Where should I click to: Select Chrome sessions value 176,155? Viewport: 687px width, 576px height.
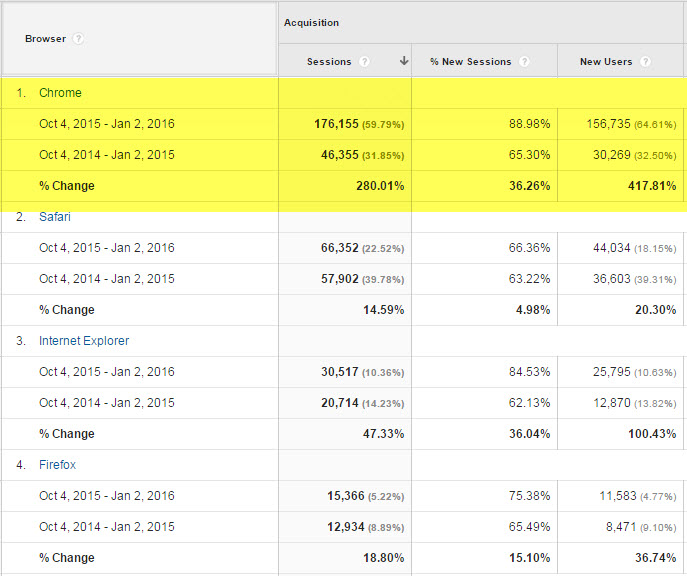pos(336,124)
